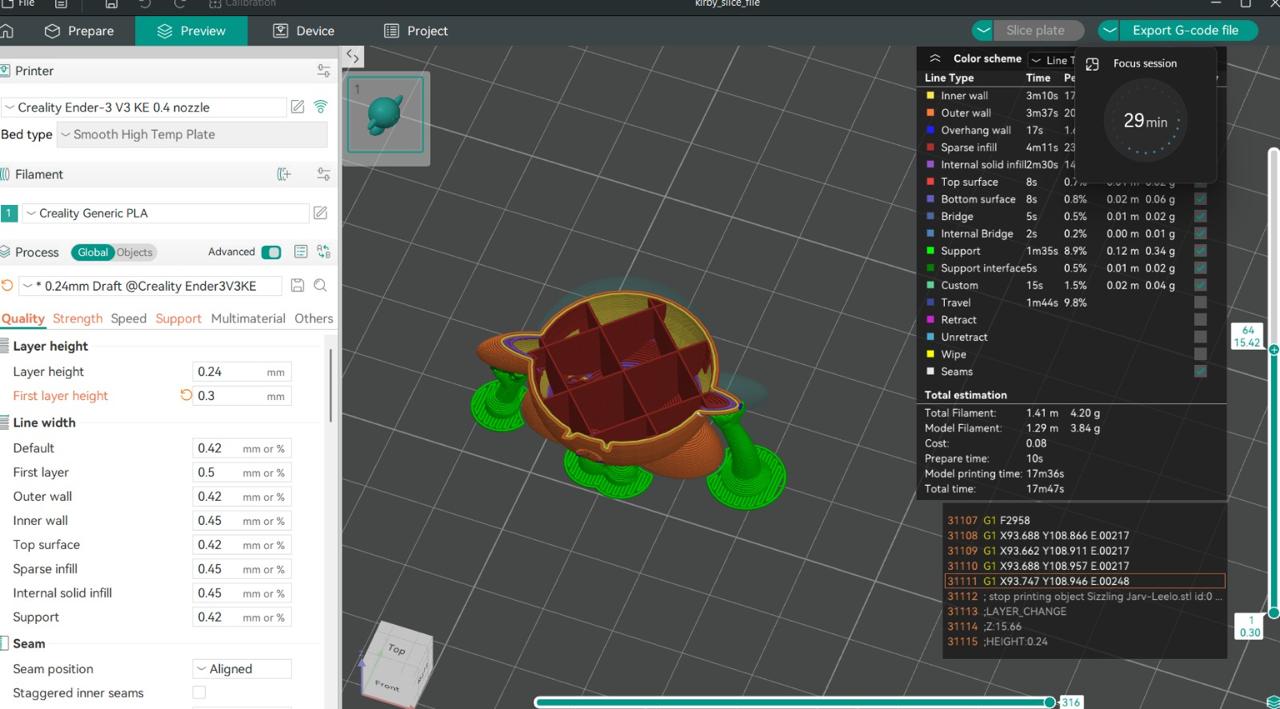Click the layer slider plus handle
The height and width of the screenshot is (709, 1280).
point(1273,350)
